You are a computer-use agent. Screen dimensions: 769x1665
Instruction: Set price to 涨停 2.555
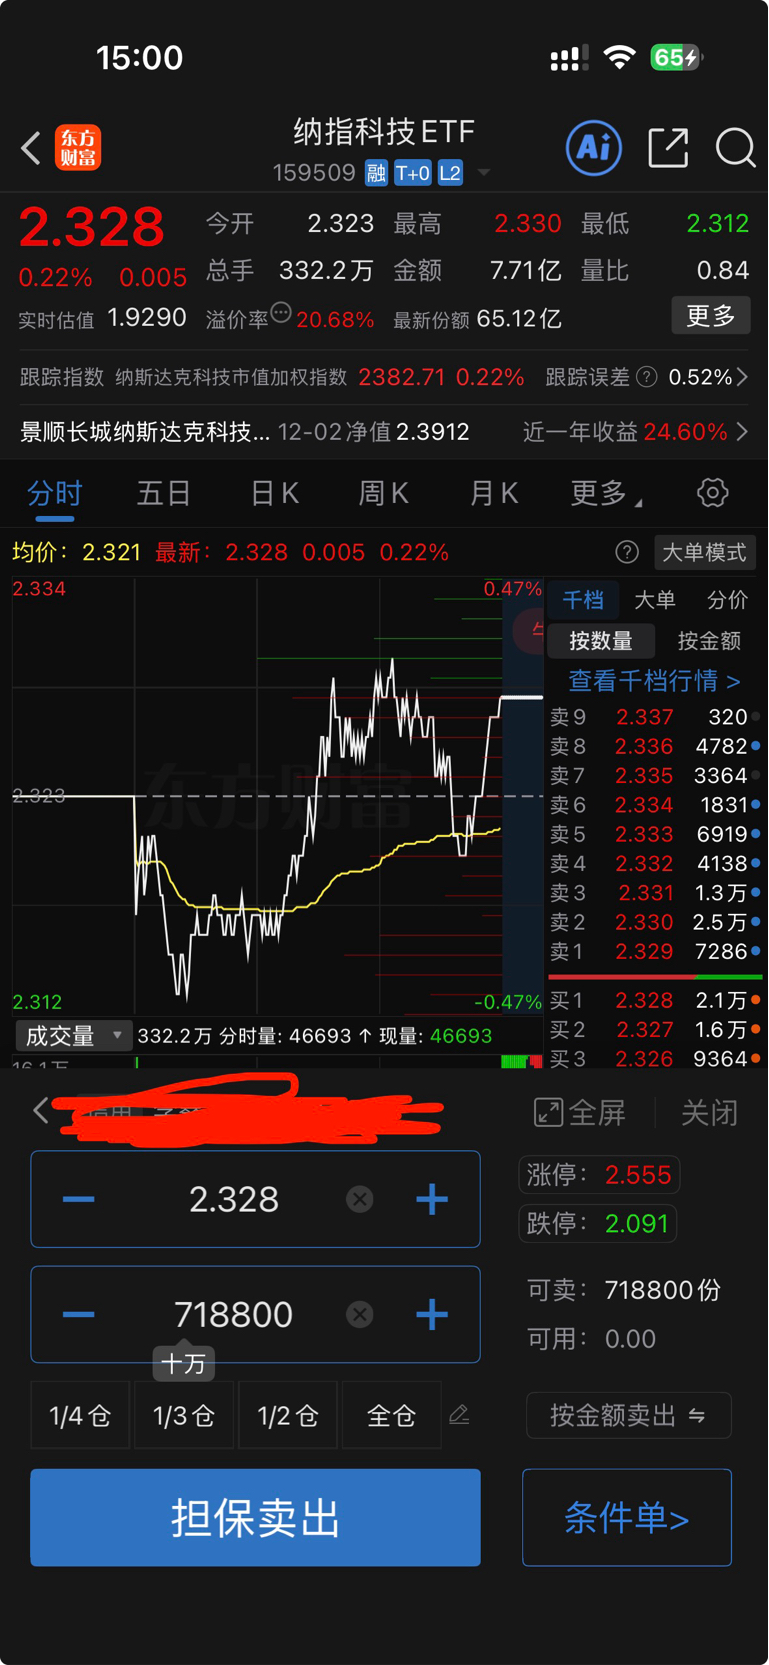(x=599, y=1174)
